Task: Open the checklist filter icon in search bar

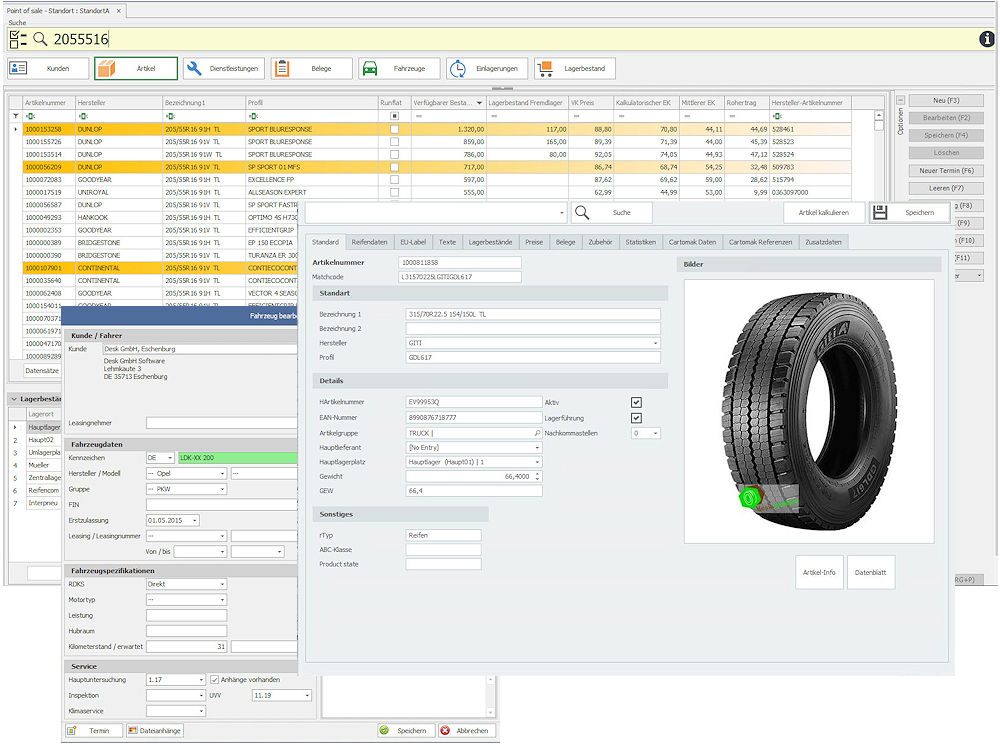Action: (x=18, y=40)
